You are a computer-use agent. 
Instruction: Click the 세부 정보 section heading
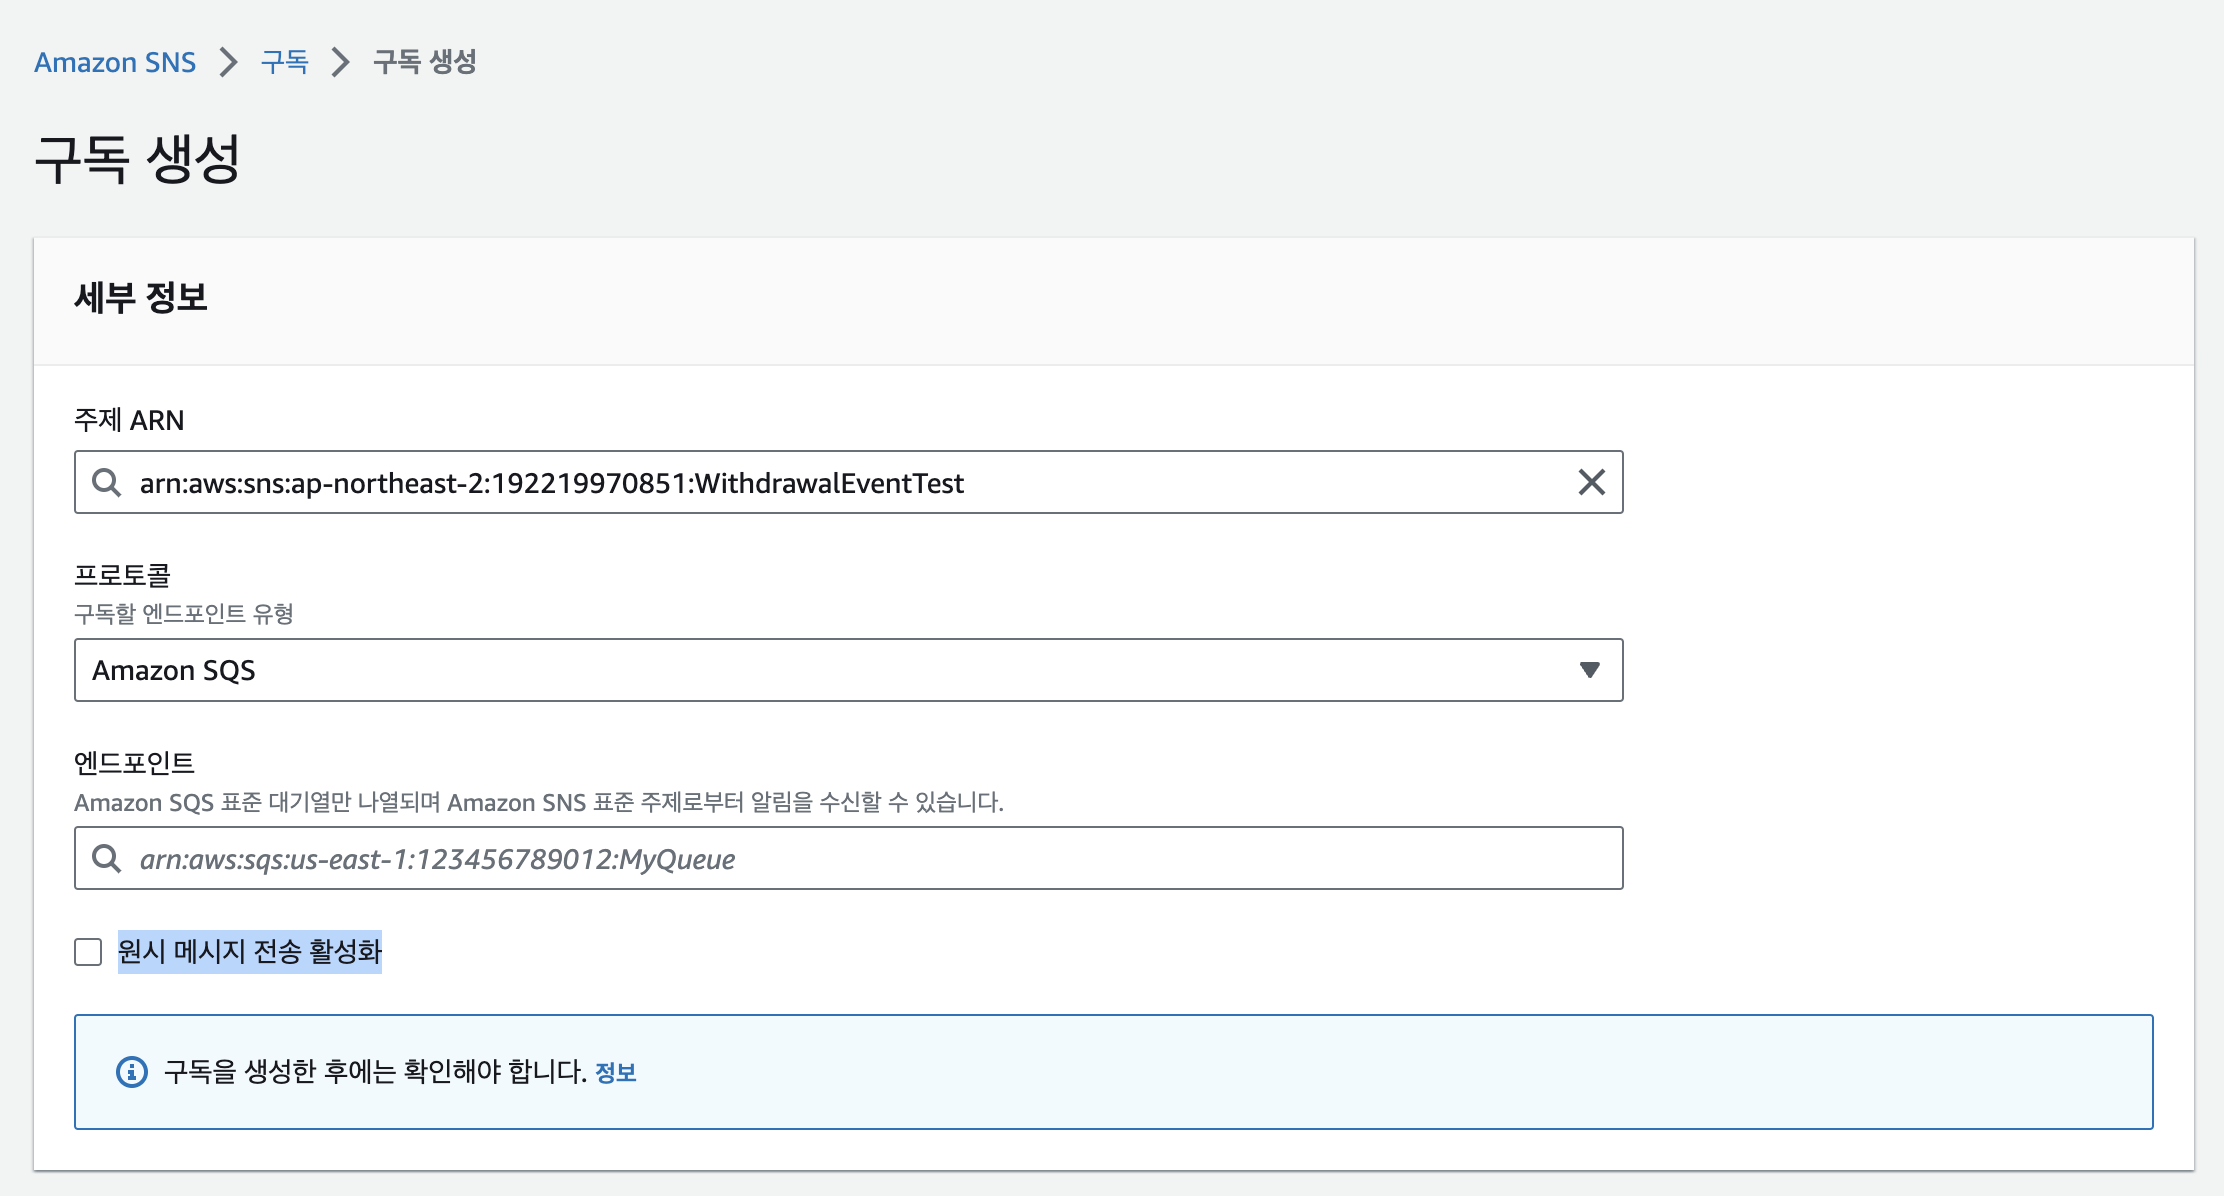pyautogui.click(x=140, y=297)
